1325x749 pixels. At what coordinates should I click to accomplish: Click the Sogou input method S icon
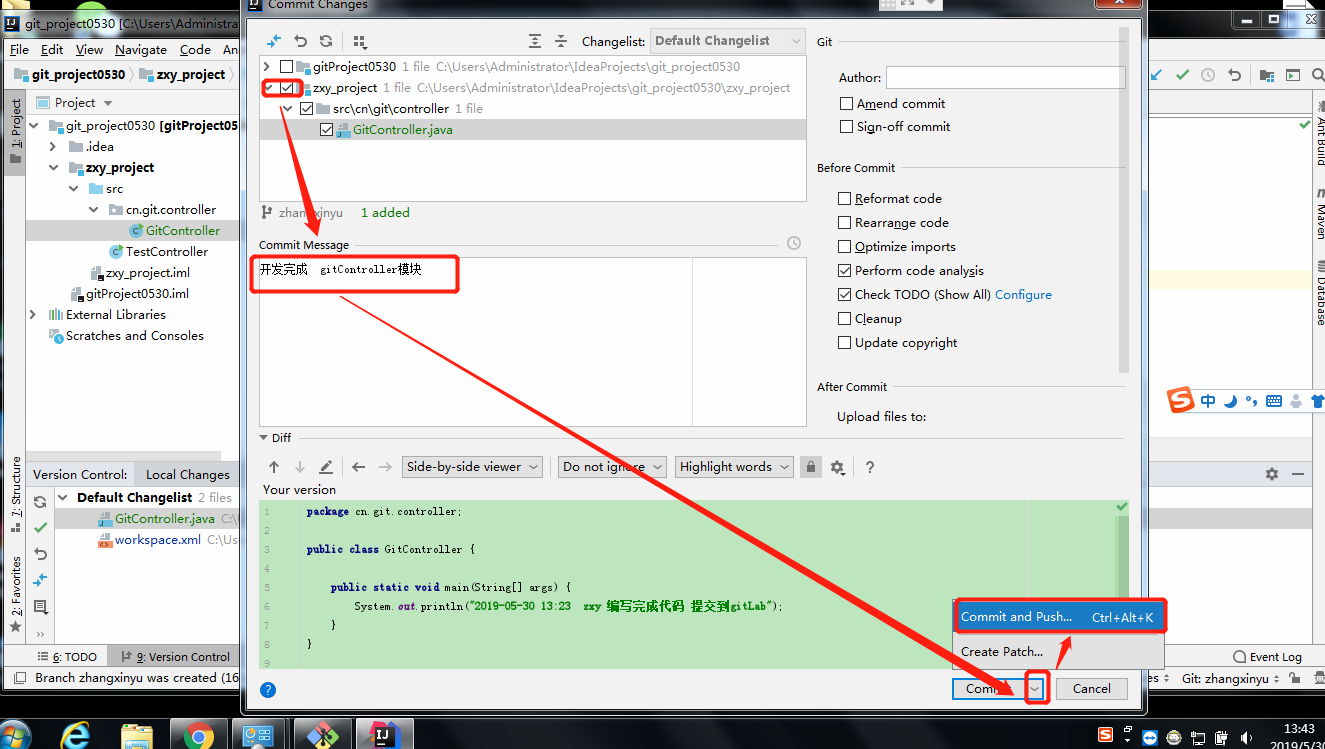[1182, 401]
